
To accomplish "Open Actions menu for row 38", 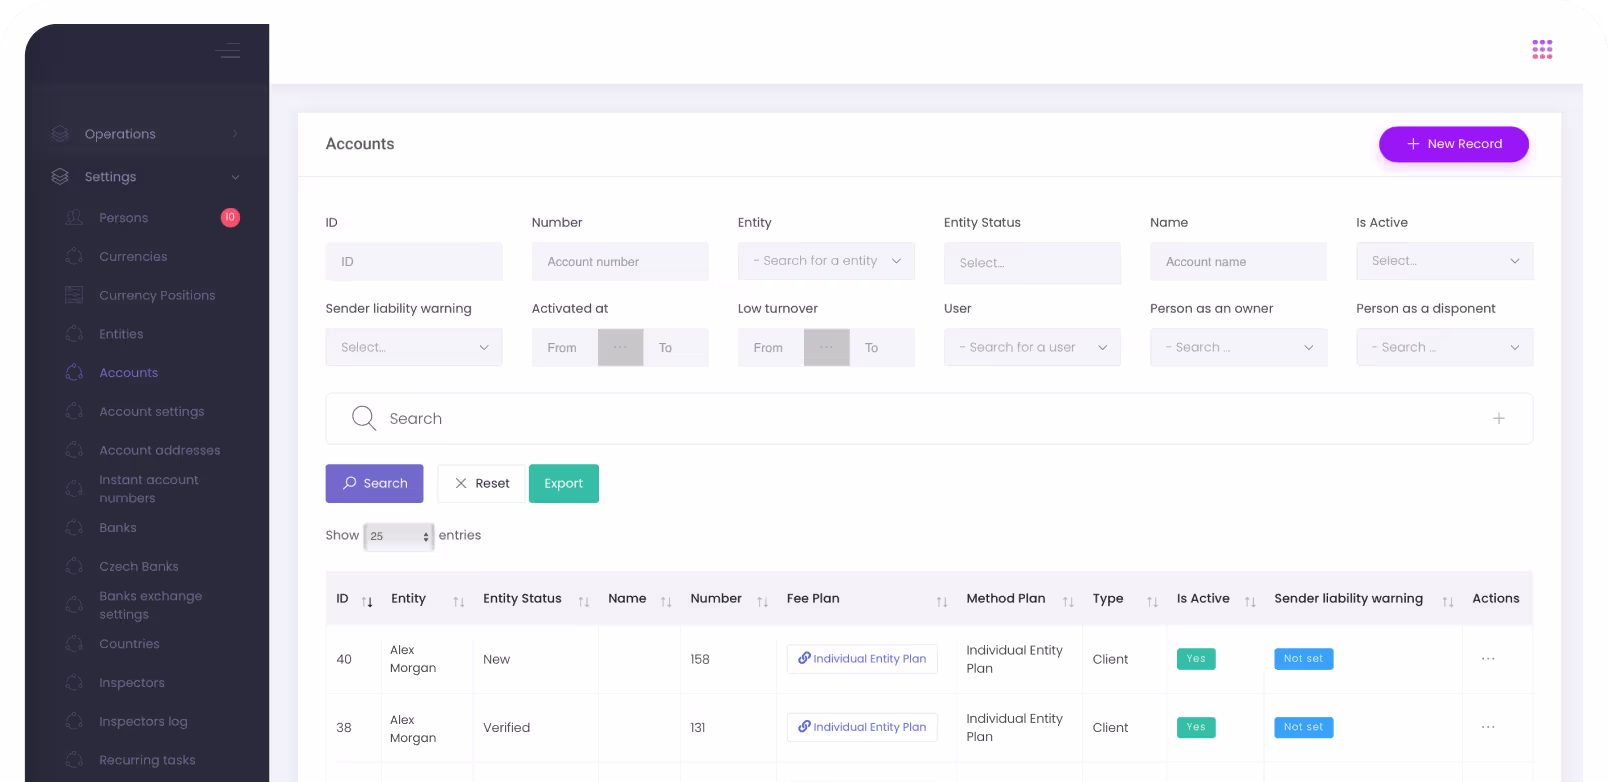I will [1488, 727].
